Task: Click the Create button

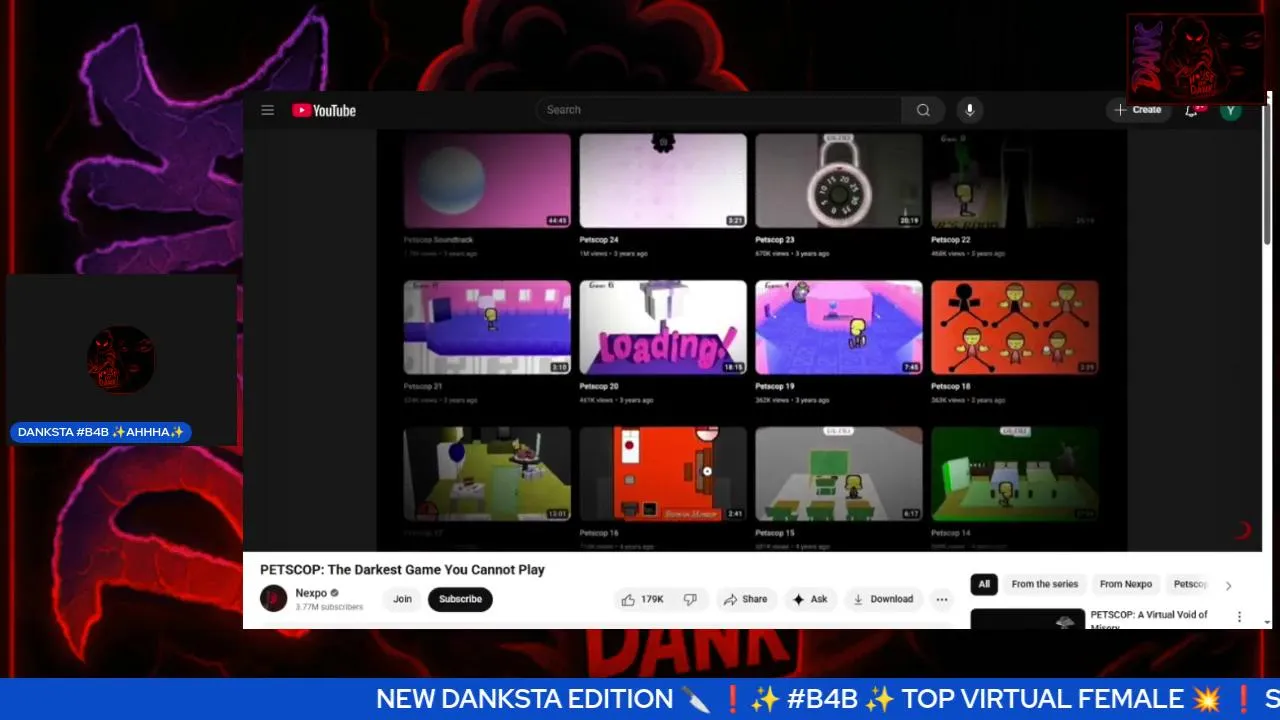Action: (1138, 110)
